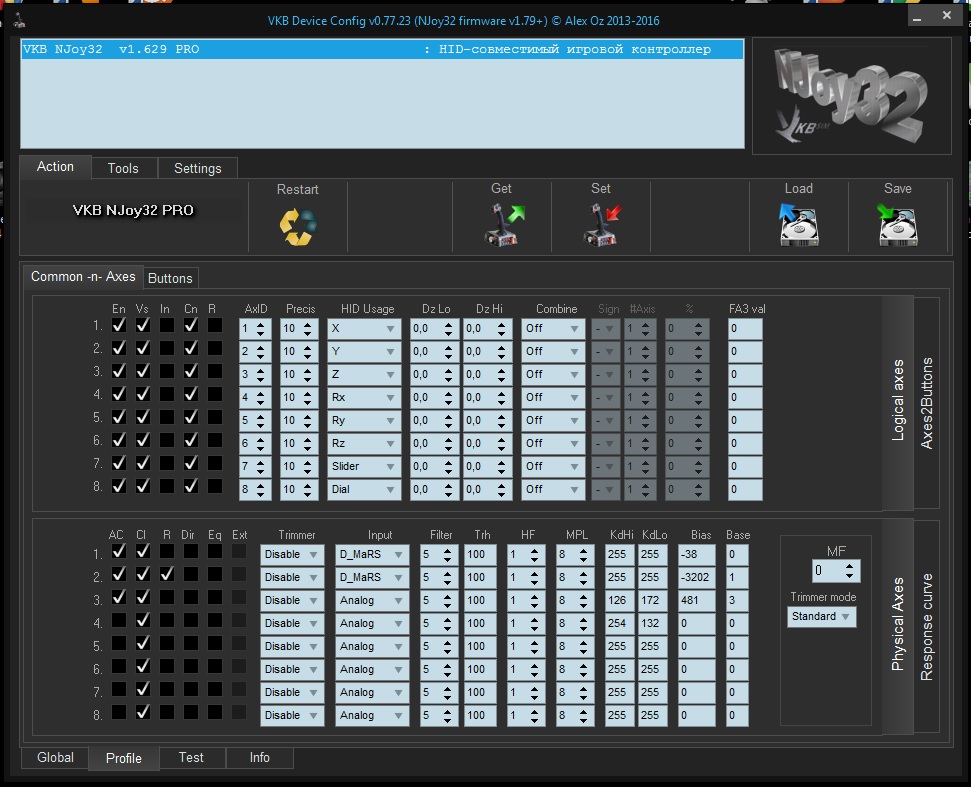Open HID Usage dropdown showing Rz
The width and height of the screenshot is (971, 787).
pos(364,443)
